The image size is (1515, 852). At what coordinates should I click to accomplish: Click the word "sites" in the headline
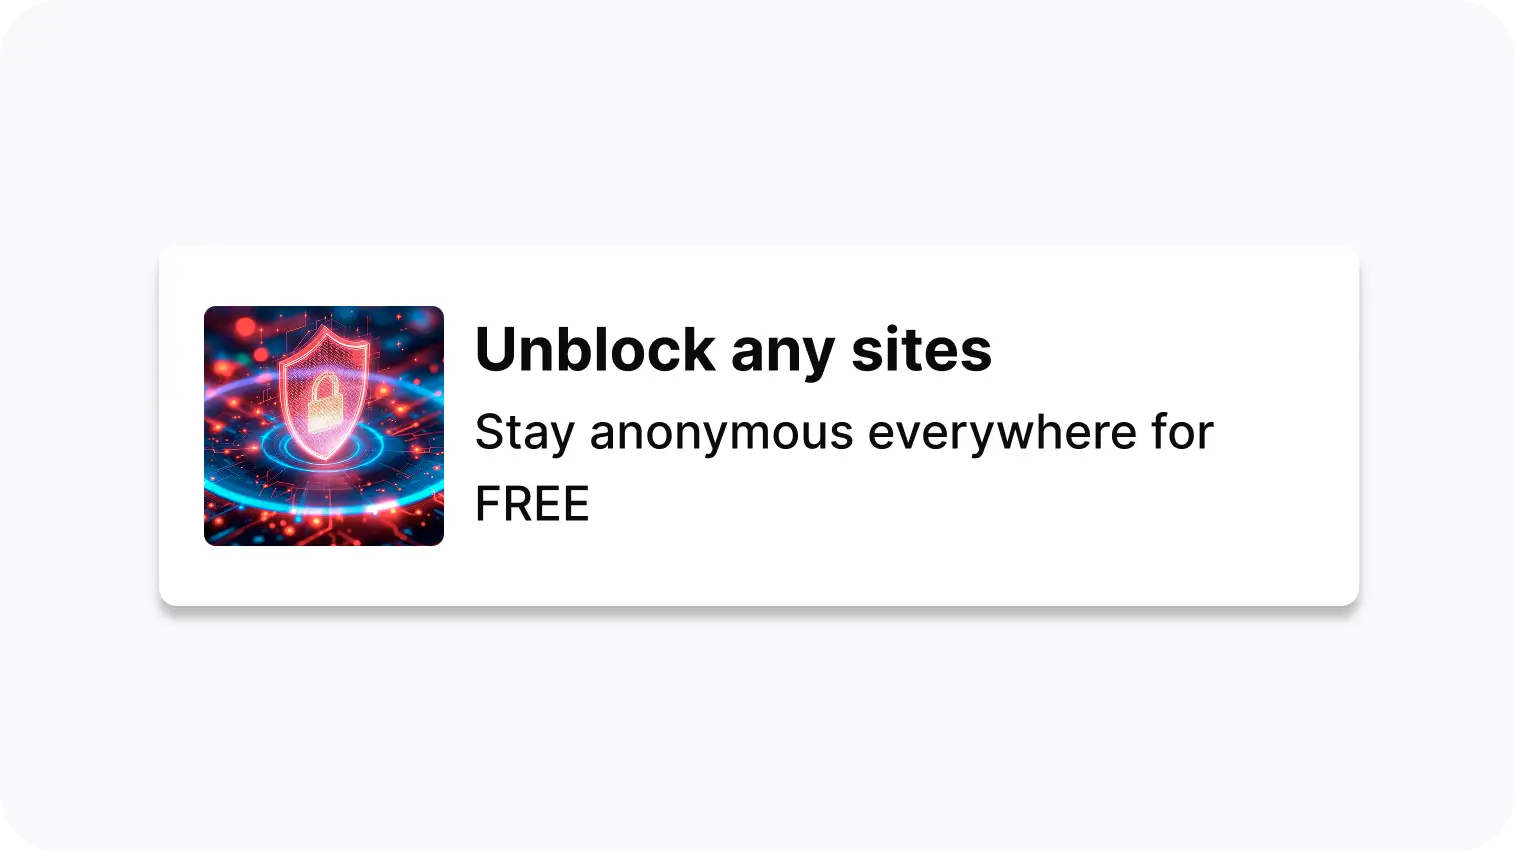click(x=921, y=350)
